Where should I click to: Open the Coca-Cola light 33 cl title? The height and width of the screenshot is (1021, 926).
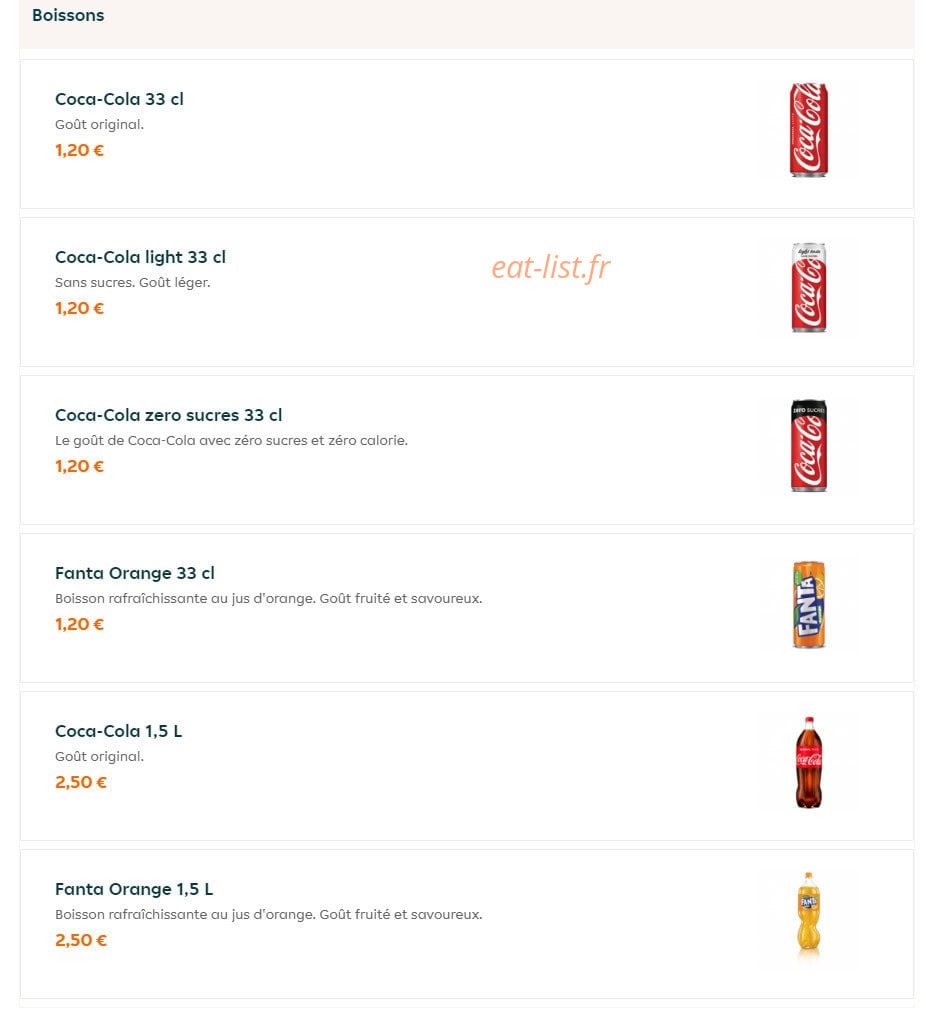(140, 257)
